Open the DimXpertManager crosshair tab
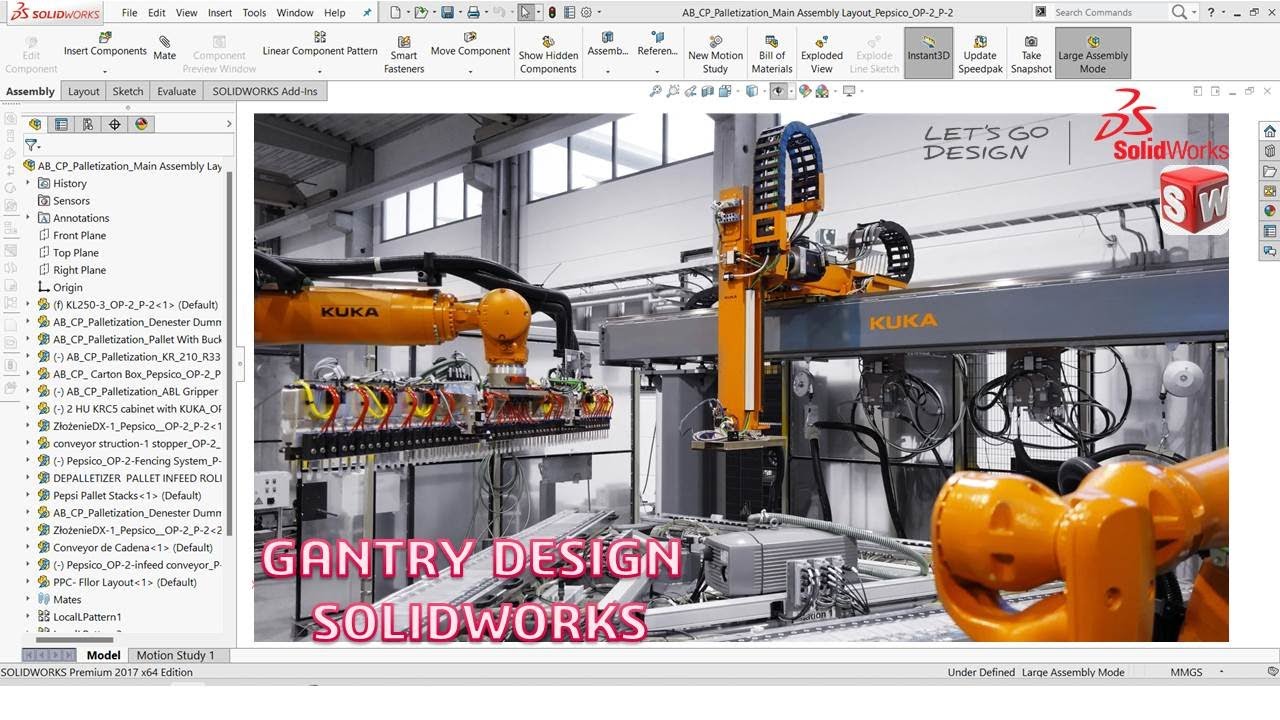Viewport: 1280px width, 720px height. coord(114,124)
